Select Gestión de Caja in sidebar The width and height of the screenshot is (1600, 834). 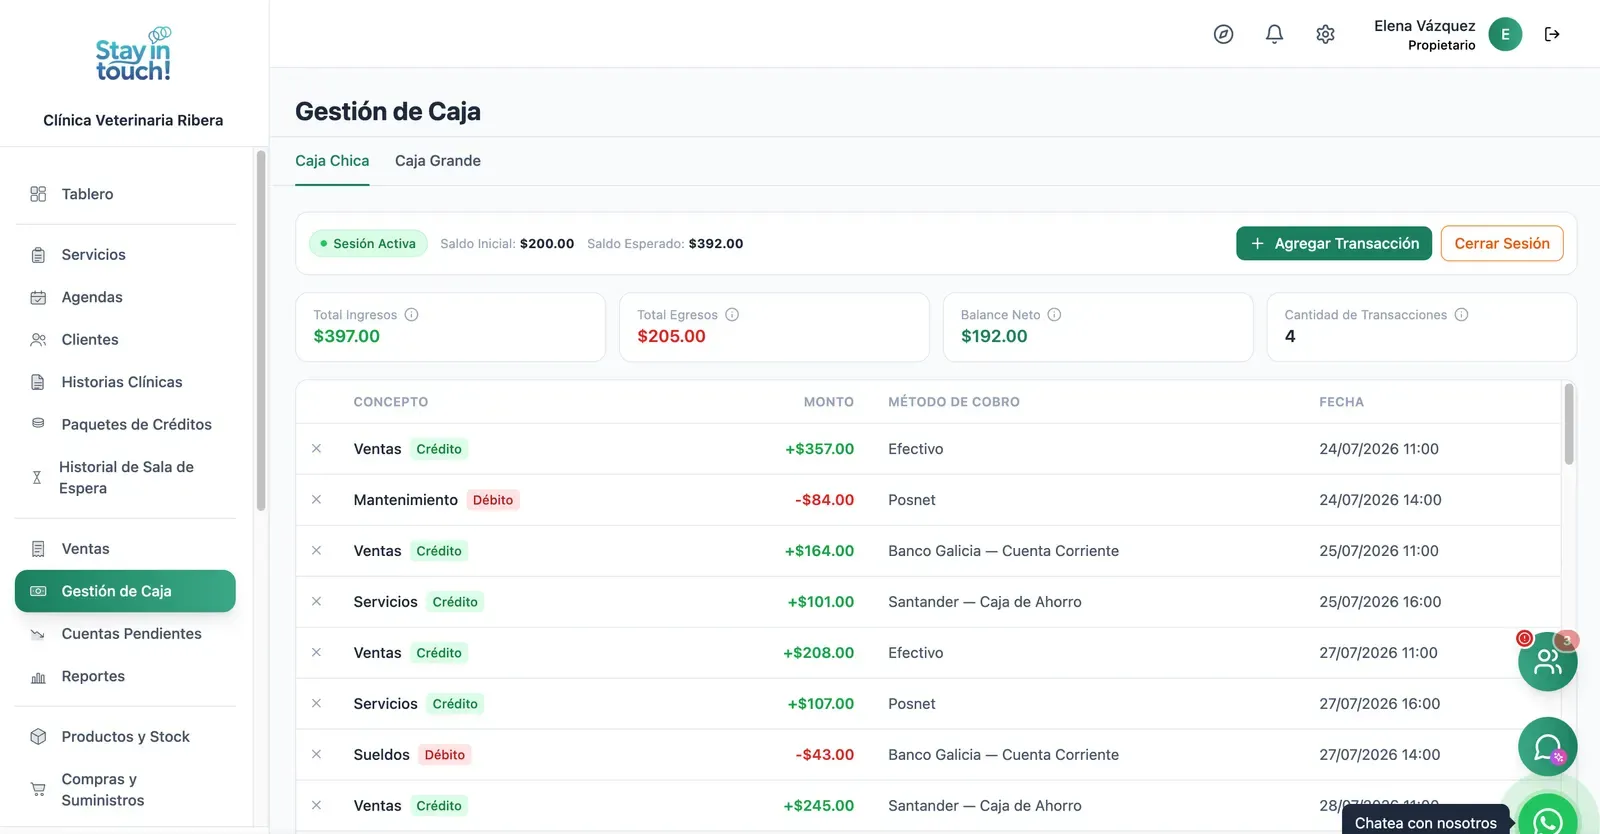(125, 591)
